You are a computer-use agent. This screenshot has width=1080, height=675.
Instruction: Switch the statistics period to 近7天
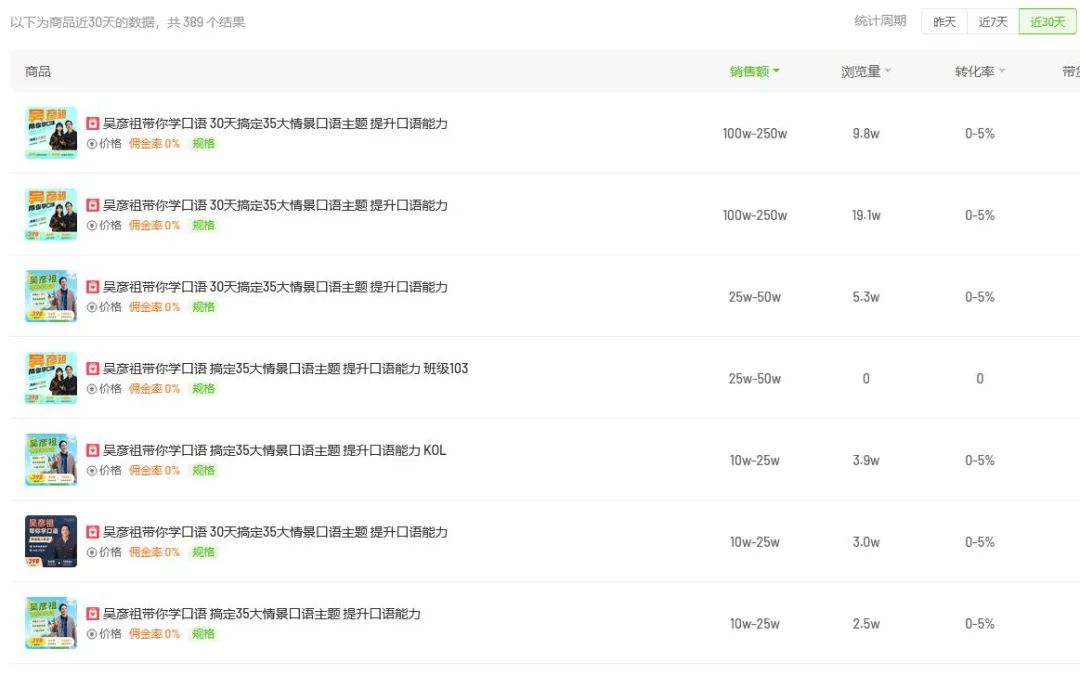(993, 22)
